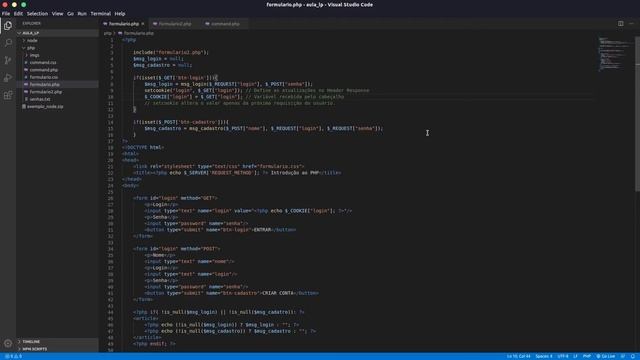
Task: Switch to the command.php tab
Action: coord(225,24)
